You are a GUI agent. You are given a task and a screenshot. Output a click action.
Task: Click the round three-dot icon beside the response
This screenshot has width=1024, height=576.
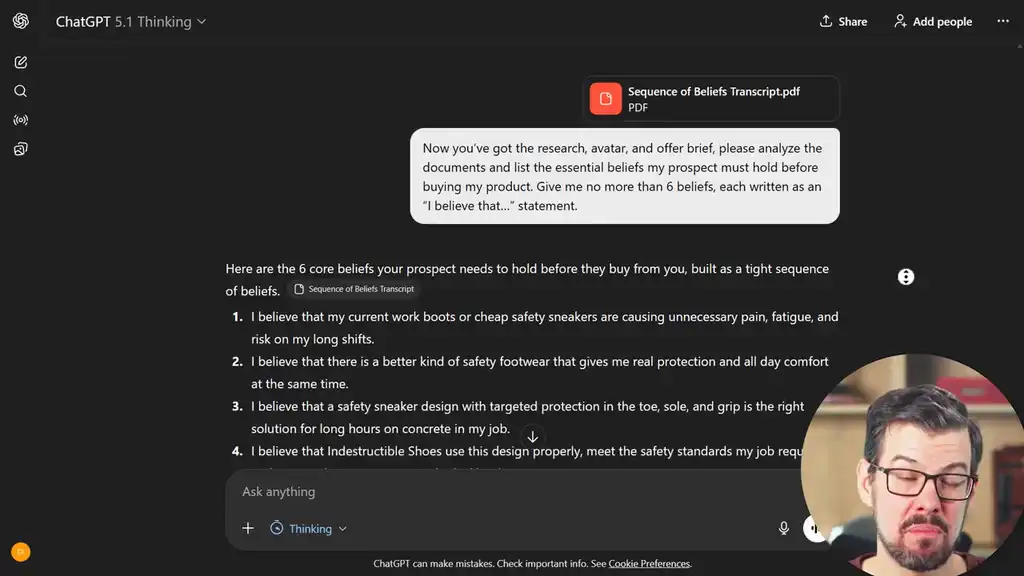(x=906, y=277)
